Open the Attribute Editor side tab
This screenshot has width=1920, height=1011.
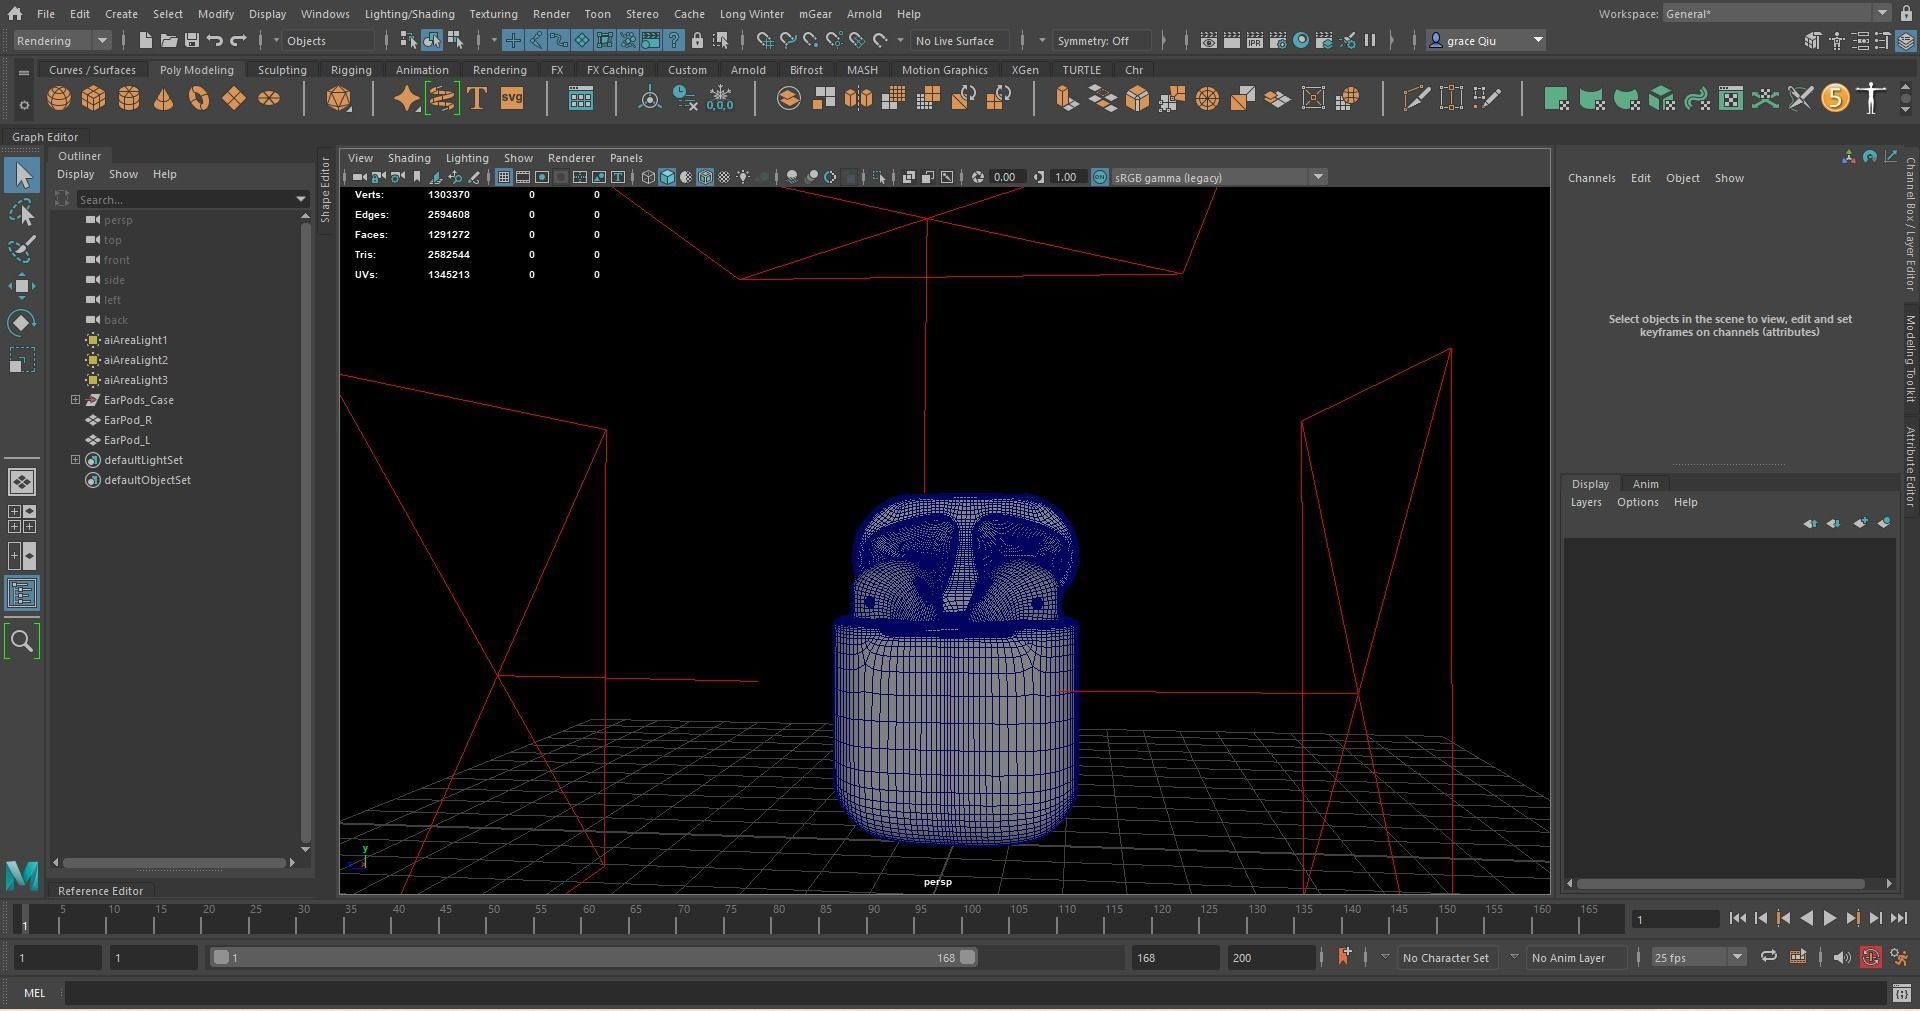[x=1910, y=466]
